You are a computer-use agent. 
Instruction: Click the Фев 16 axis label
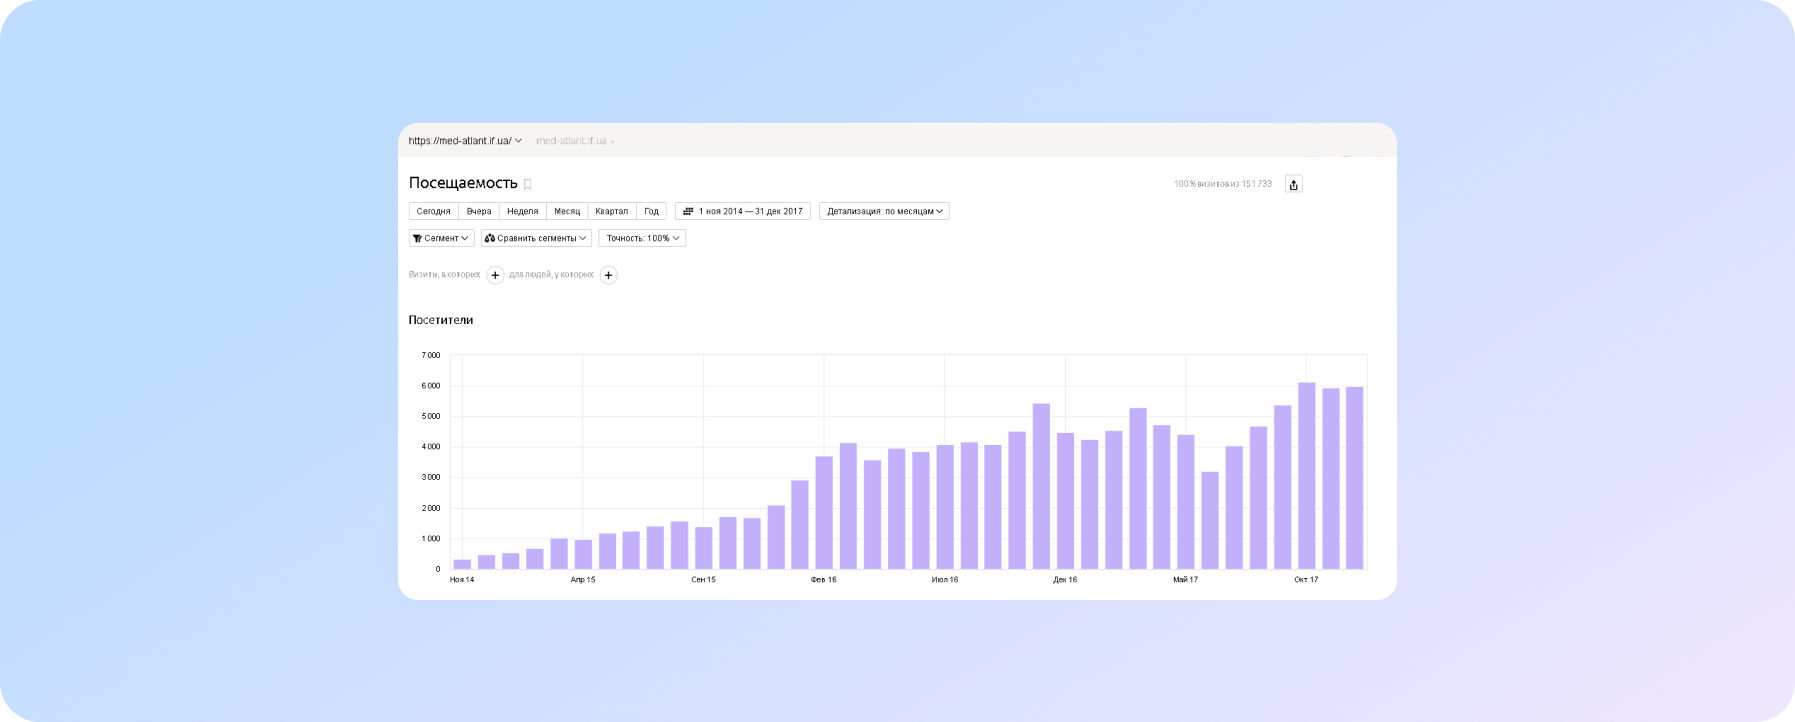pyautogui.click(x=824, y=580)
